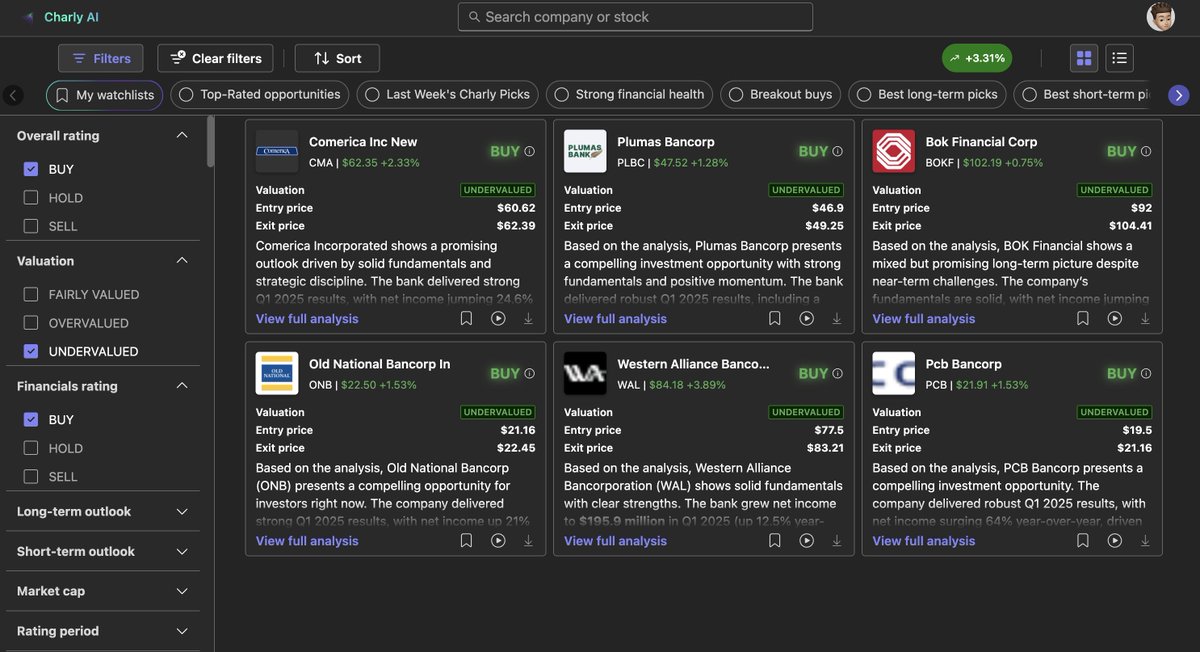Uncheck BUY under Financials rating
The height and width of the screenshot is (652, 1200).
31,420
